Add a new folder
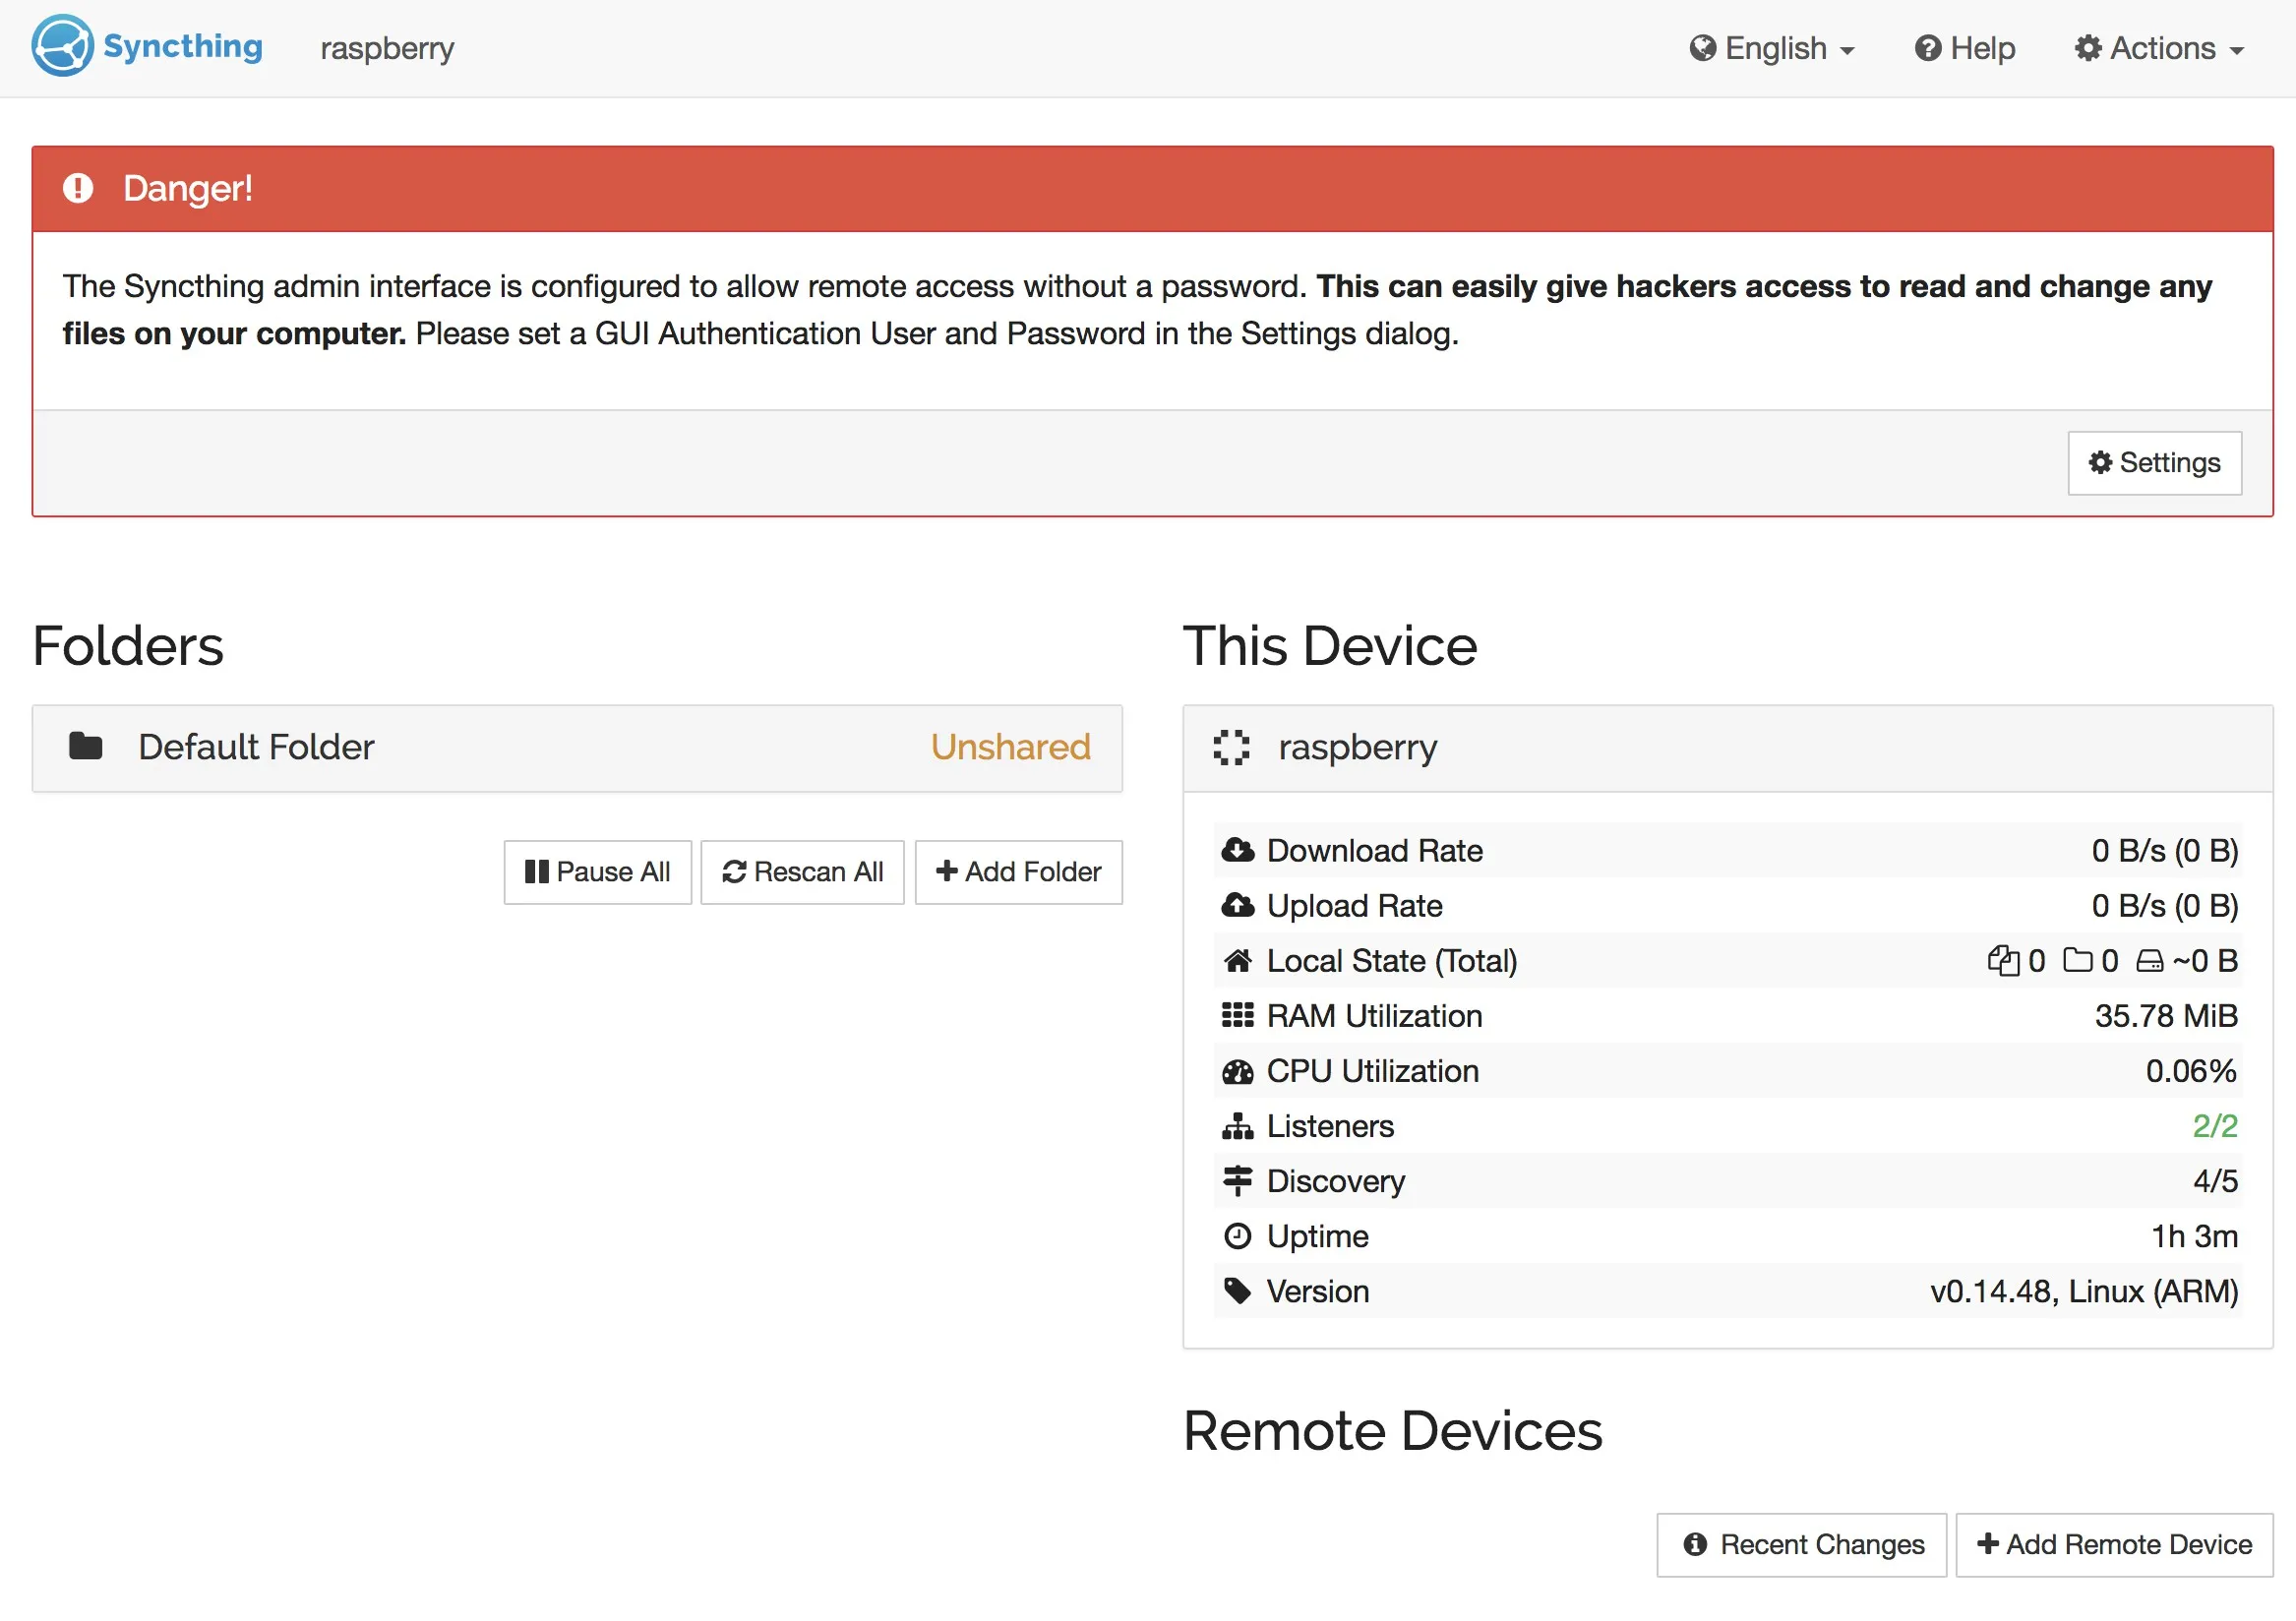The width and height of the screenshot is (2296, 1621). (x=1018, y=872)
